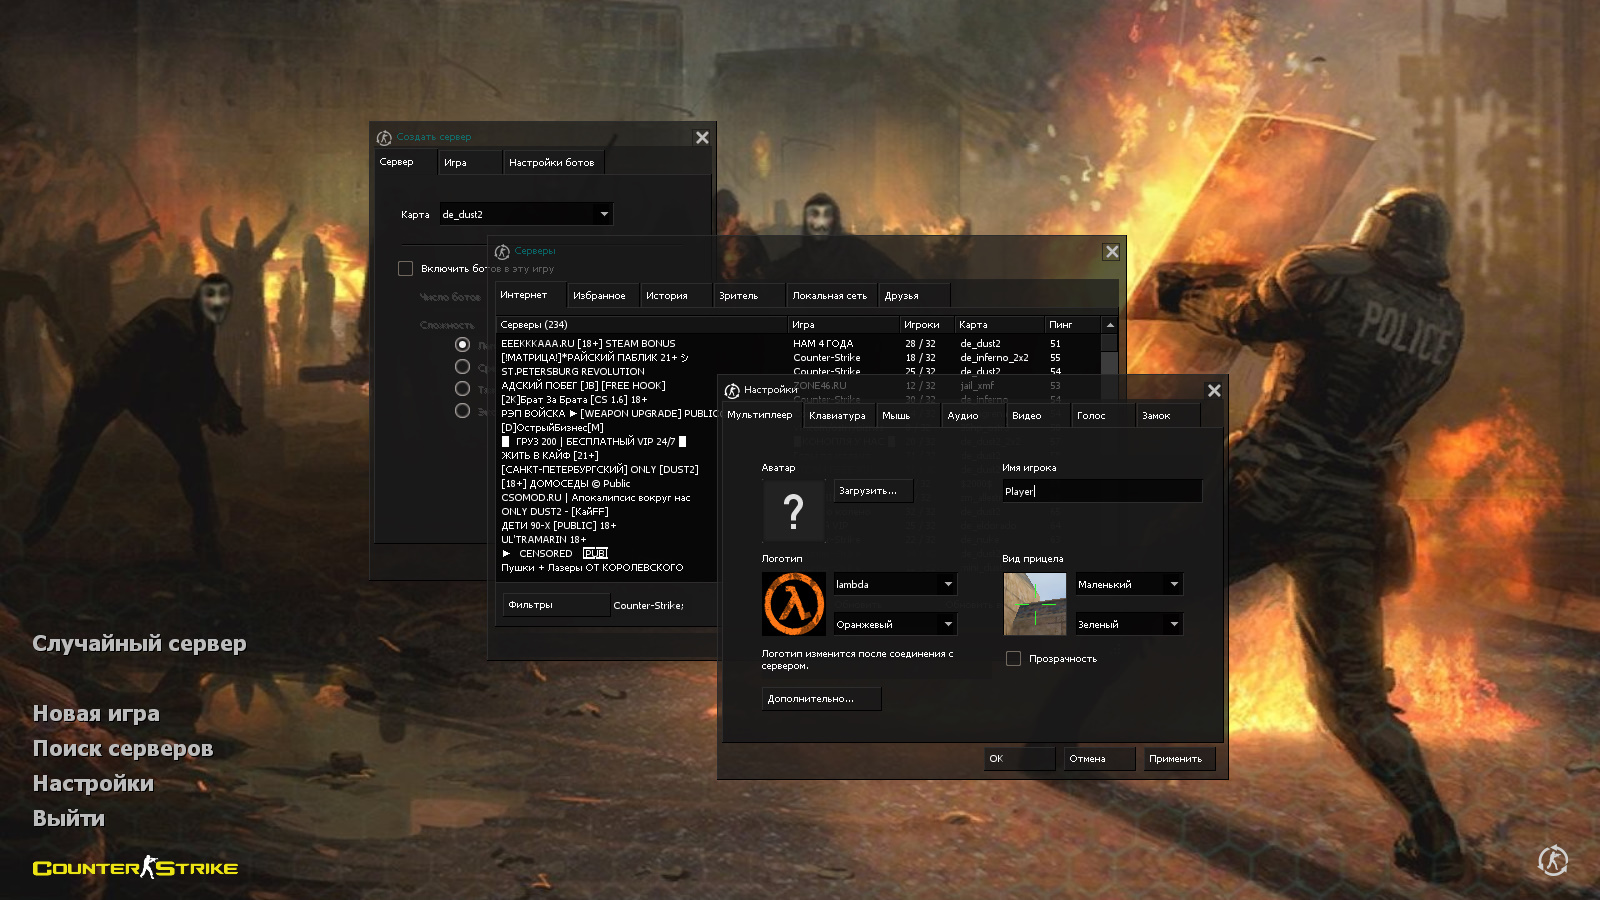The image size is (1600, 900).
Task: Select the second difficulty radio button
Action: (462, 367)
